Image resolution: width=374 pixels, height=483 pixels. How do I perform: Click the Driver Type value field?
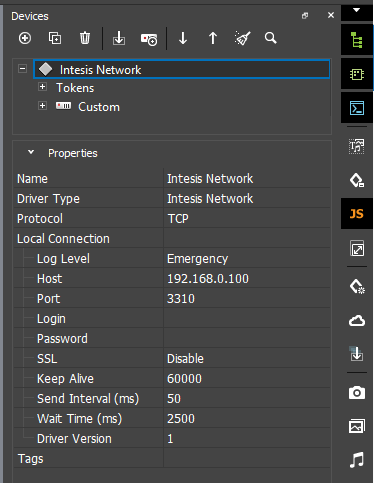[x=247, y=198]
